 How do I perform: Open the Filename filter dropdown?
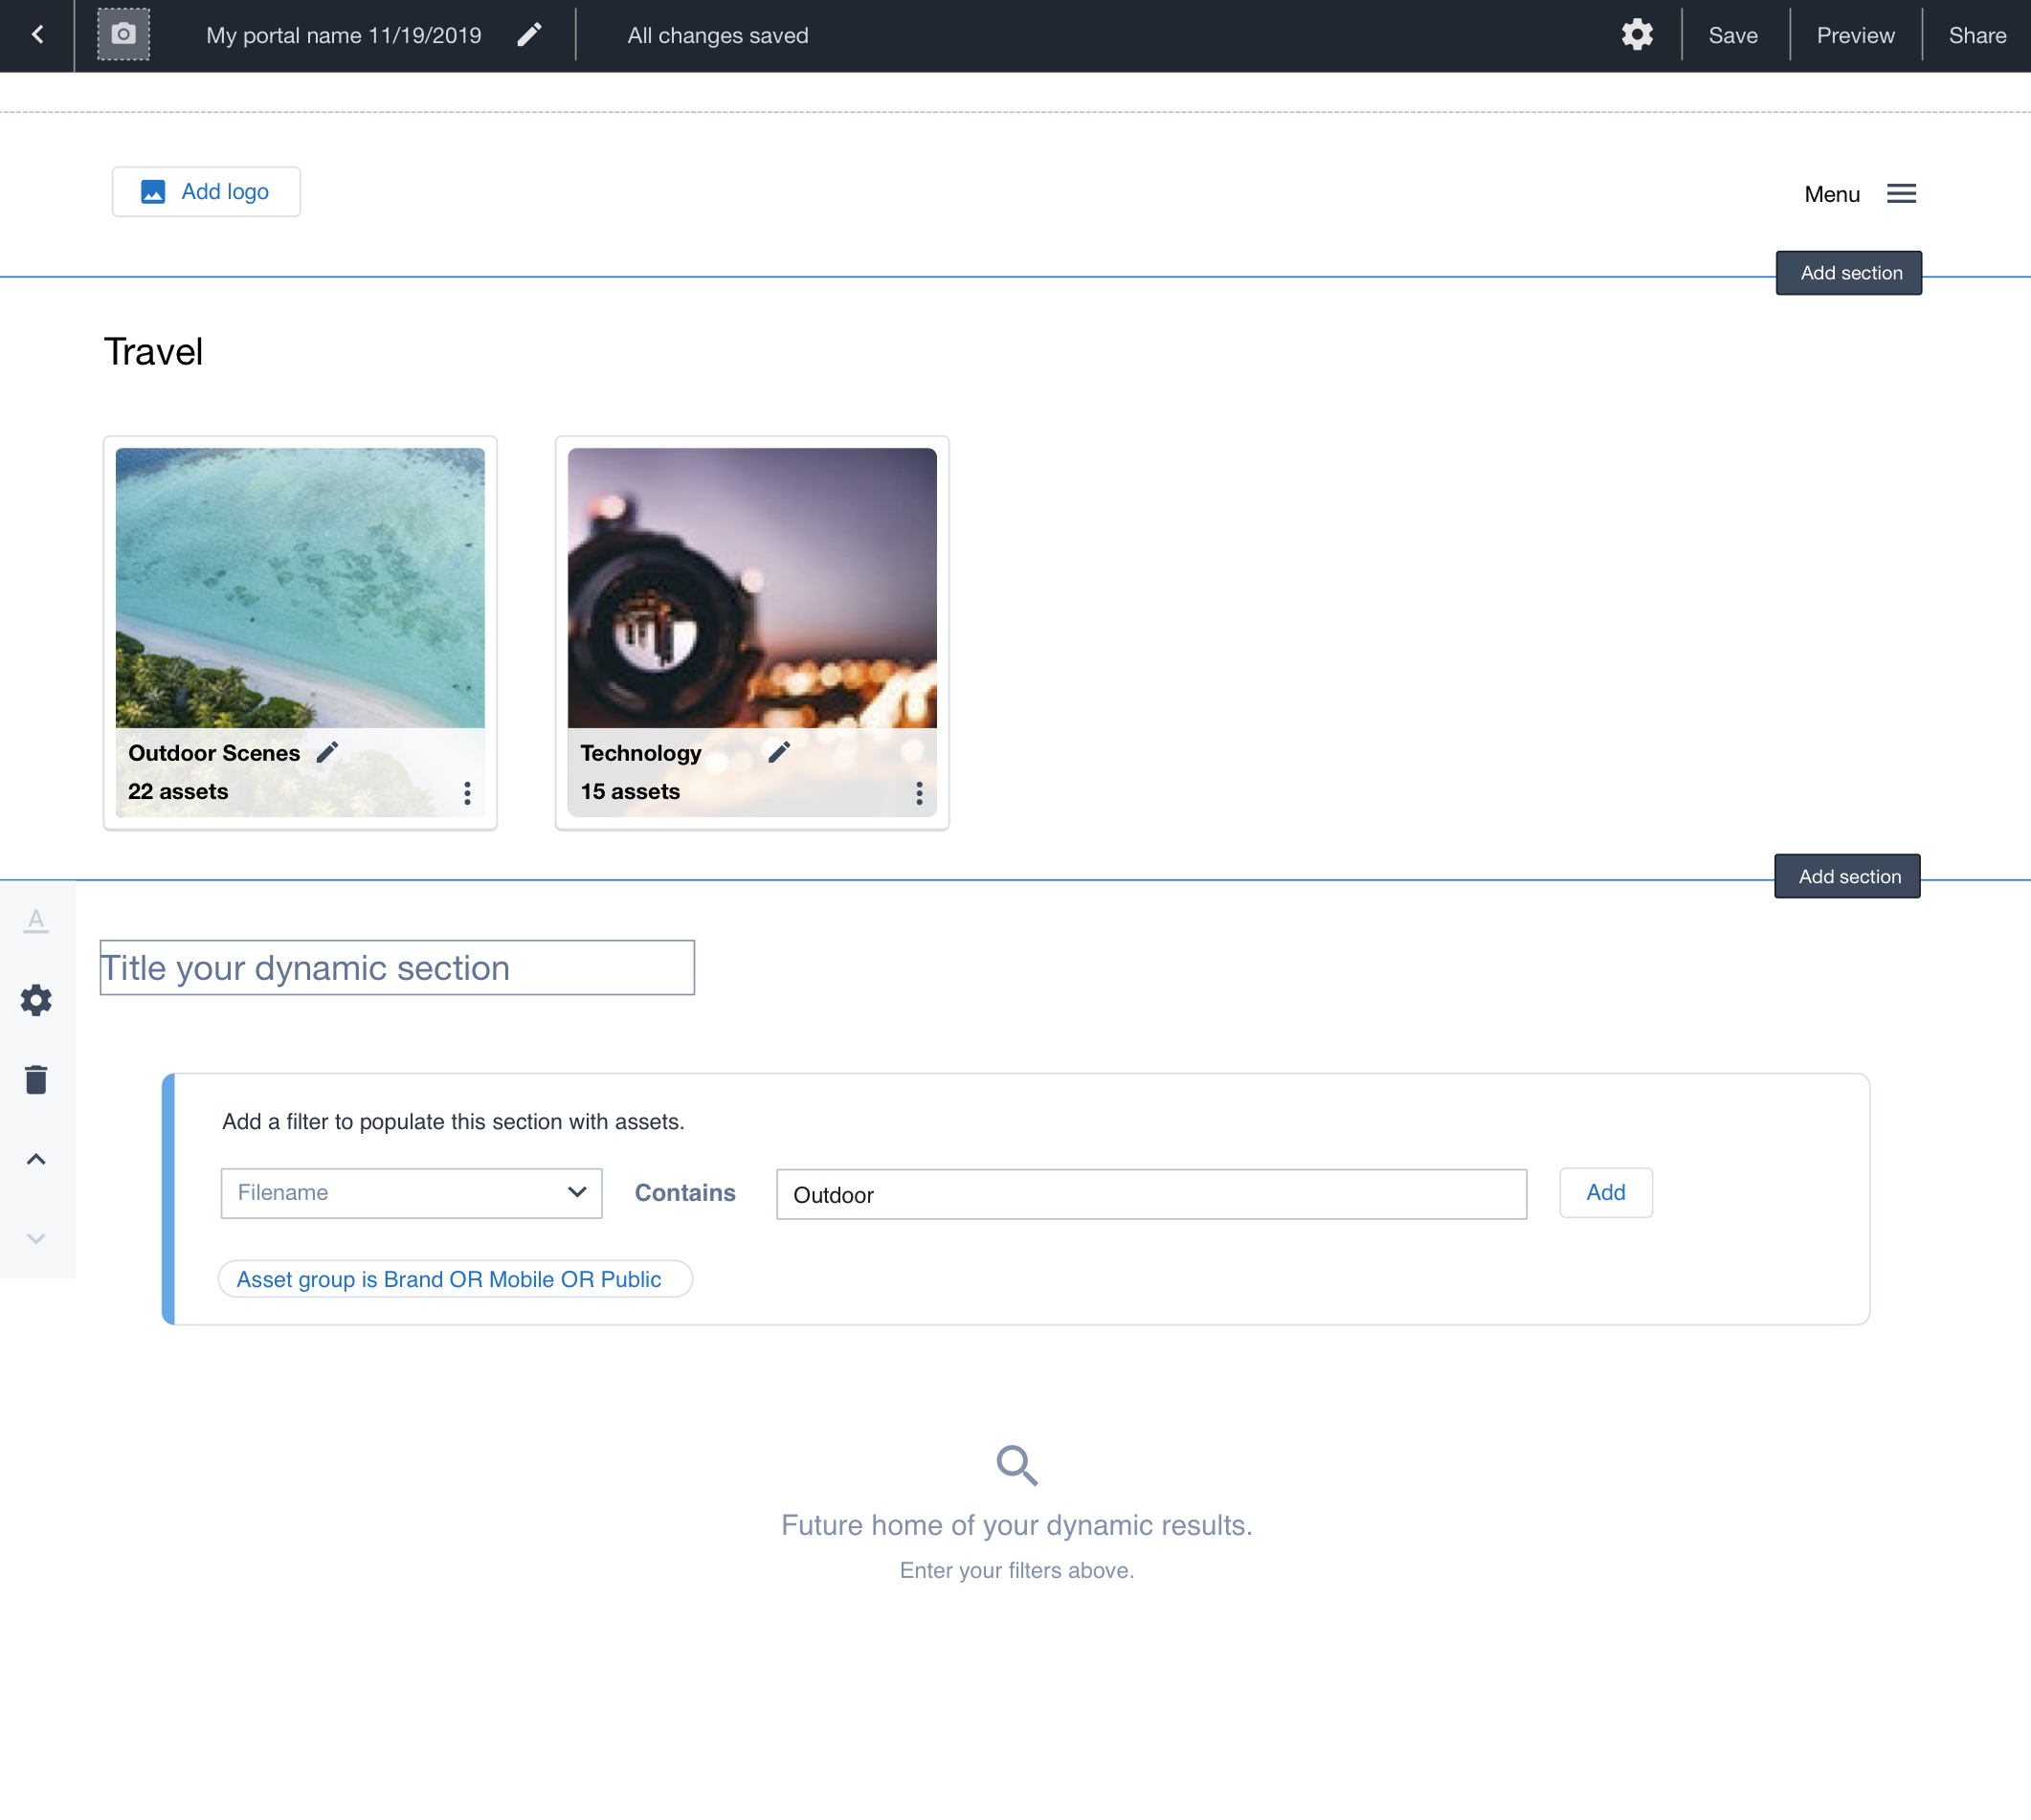[x=411, y=1193]
